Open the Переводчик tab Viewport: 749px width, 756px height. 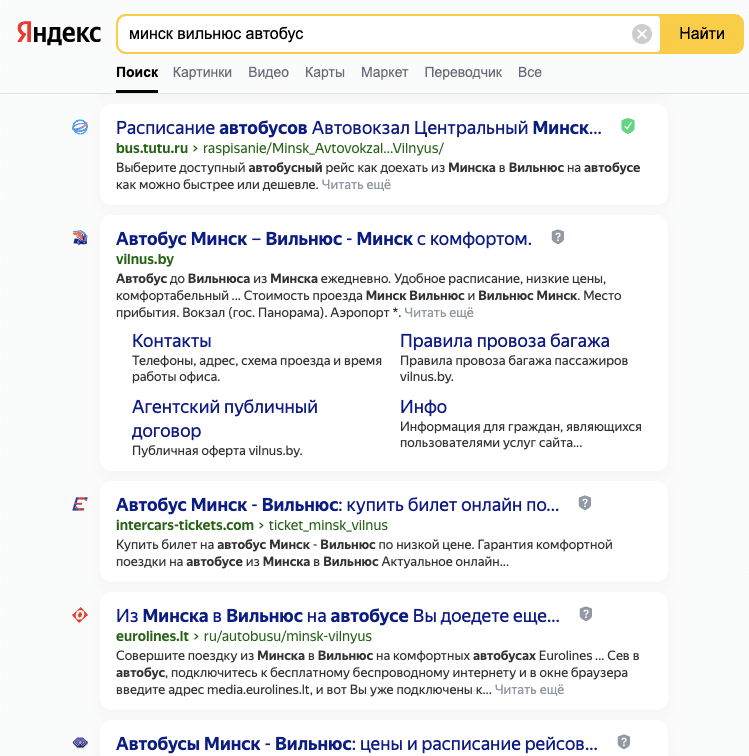(x=463, y=72)
